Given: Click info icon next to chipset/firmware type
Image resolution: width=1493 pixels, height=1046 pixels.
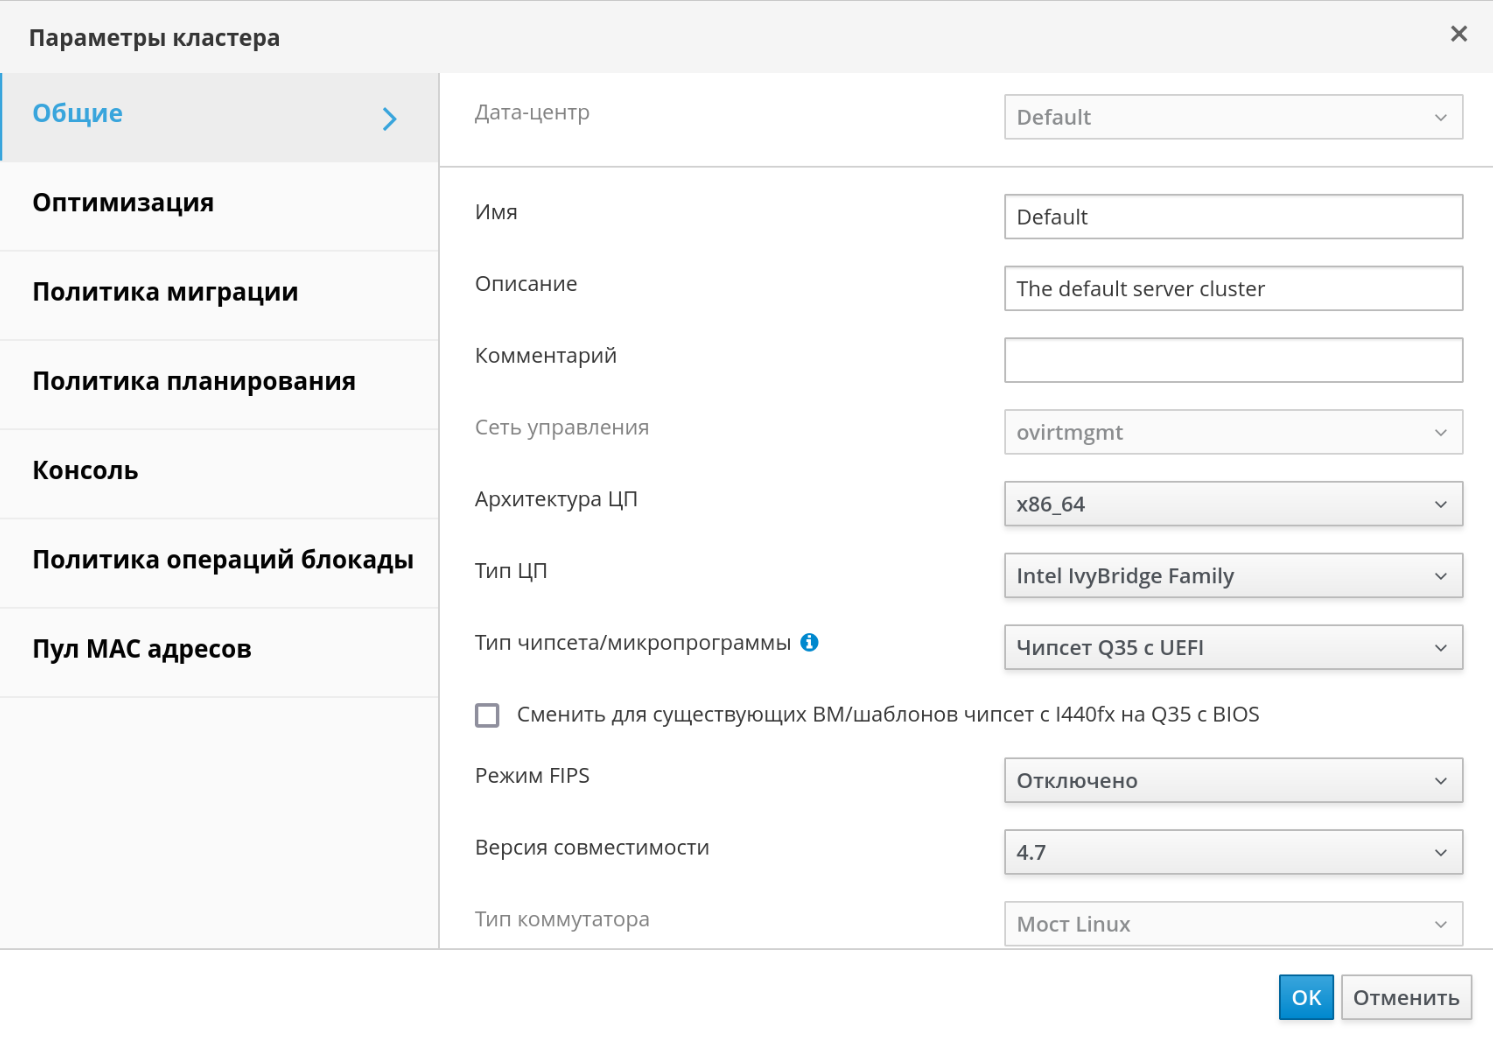Looking at the screenshot, I should (x=810, y=643).
